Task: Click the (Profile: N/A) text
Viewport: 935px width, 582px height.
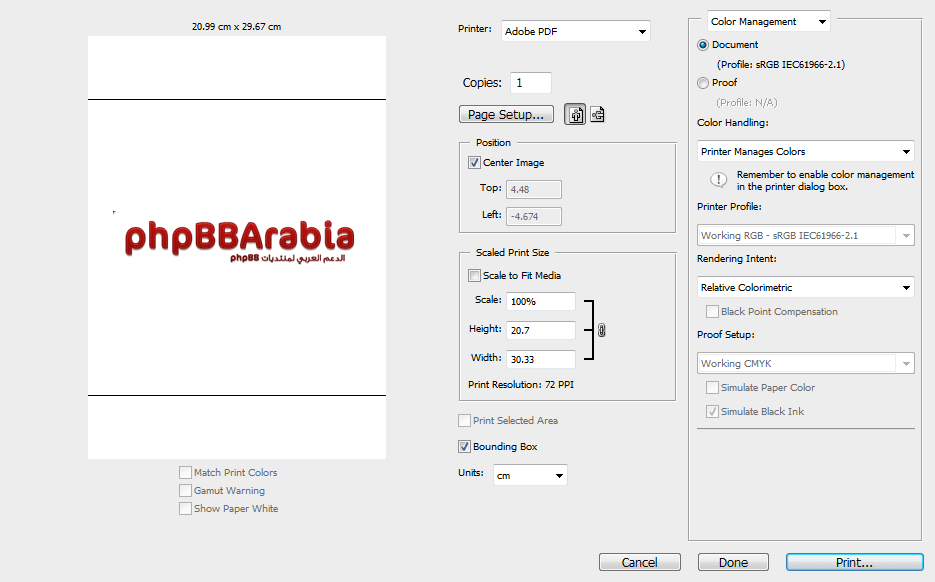Action: (747, 103)
